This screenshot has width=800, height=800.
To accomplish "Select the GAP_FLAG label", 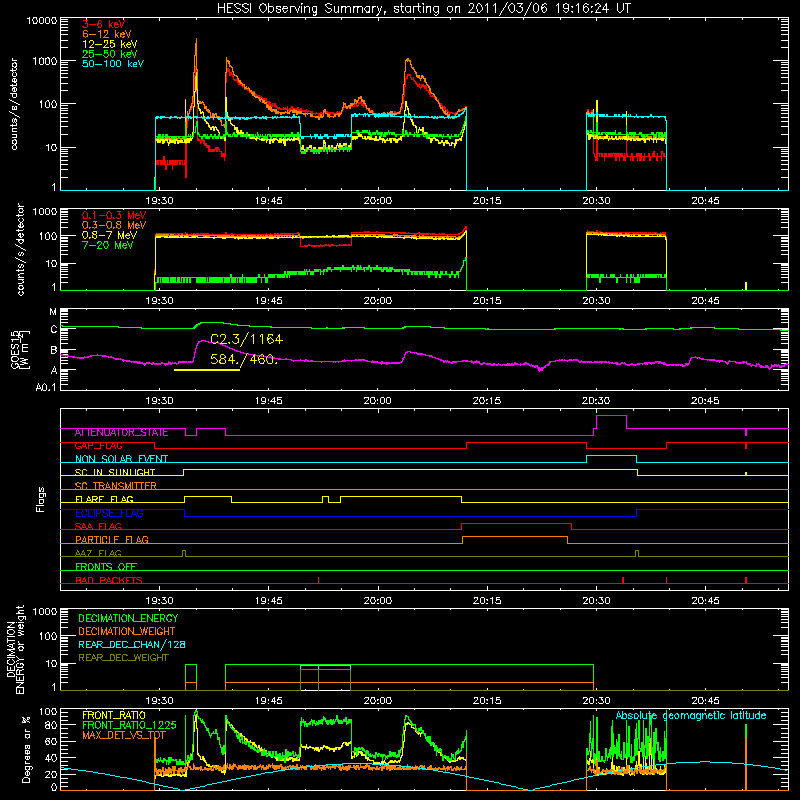I will pos(98,446).
